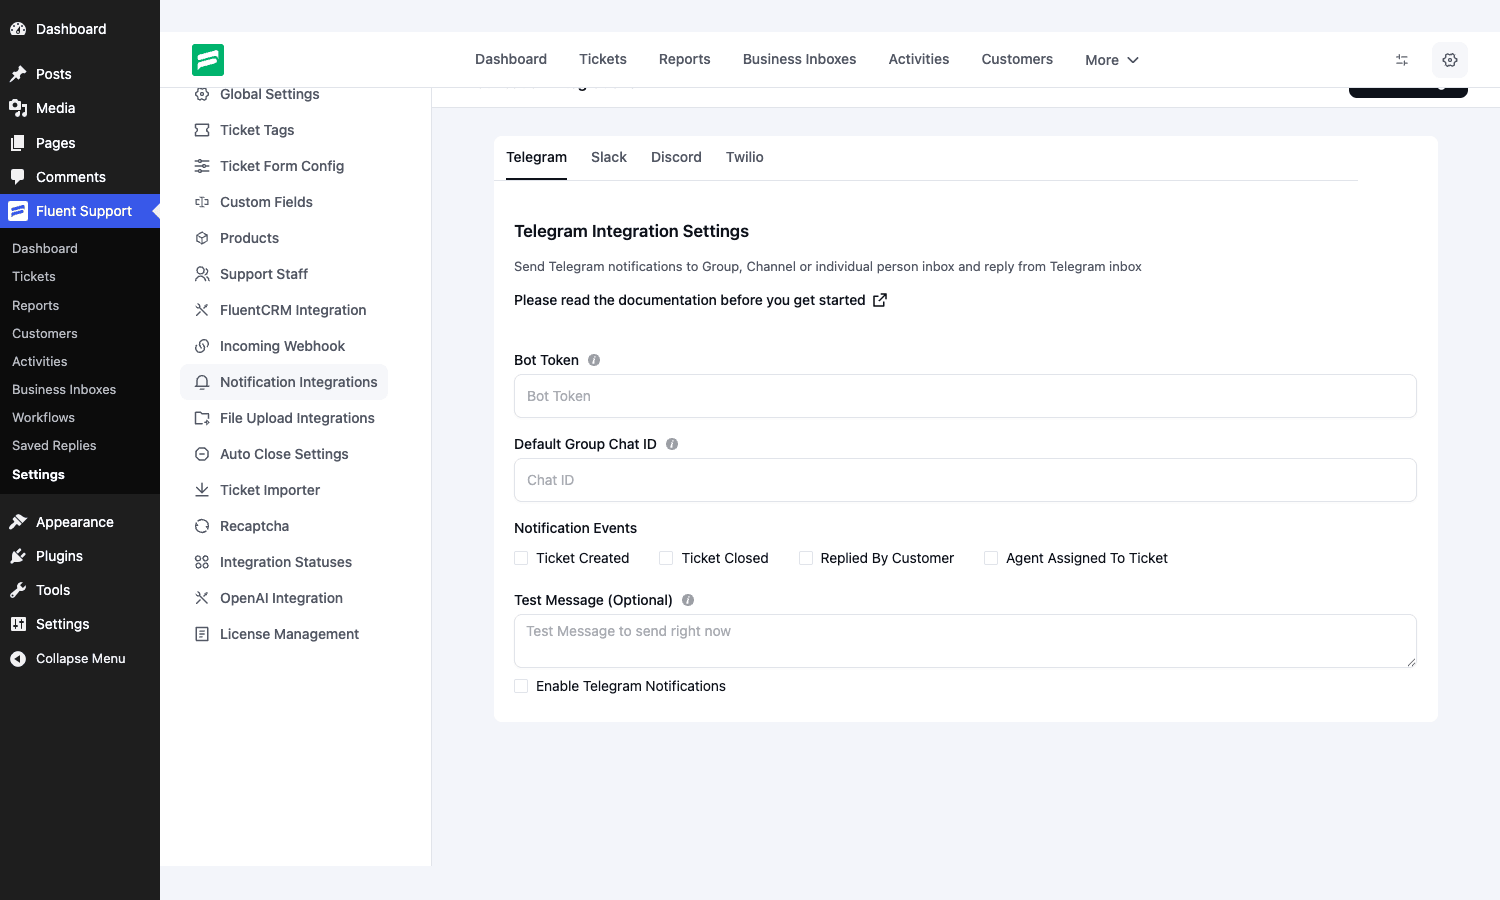The image size is (1500, 900).
Task: Click the Incoming Webhook icon
Action: 202,346
